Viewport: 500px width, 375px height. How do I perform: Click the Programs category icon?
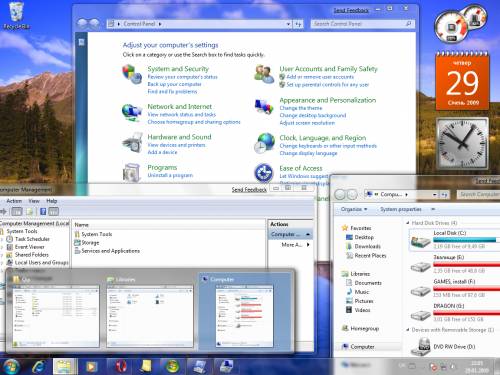point(132,172)
